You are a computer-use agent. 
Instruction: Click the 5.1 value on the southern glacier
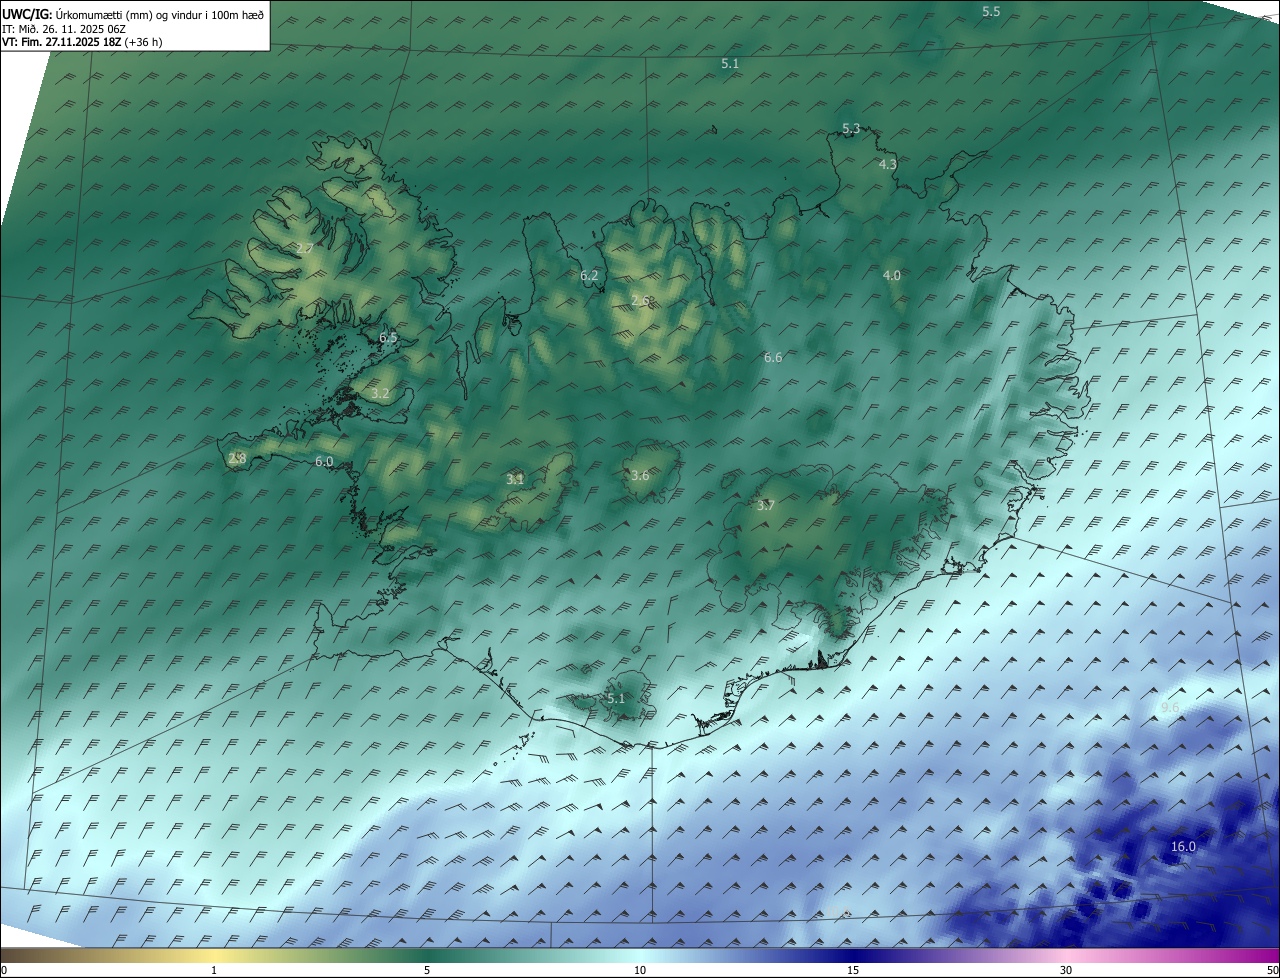615,699
